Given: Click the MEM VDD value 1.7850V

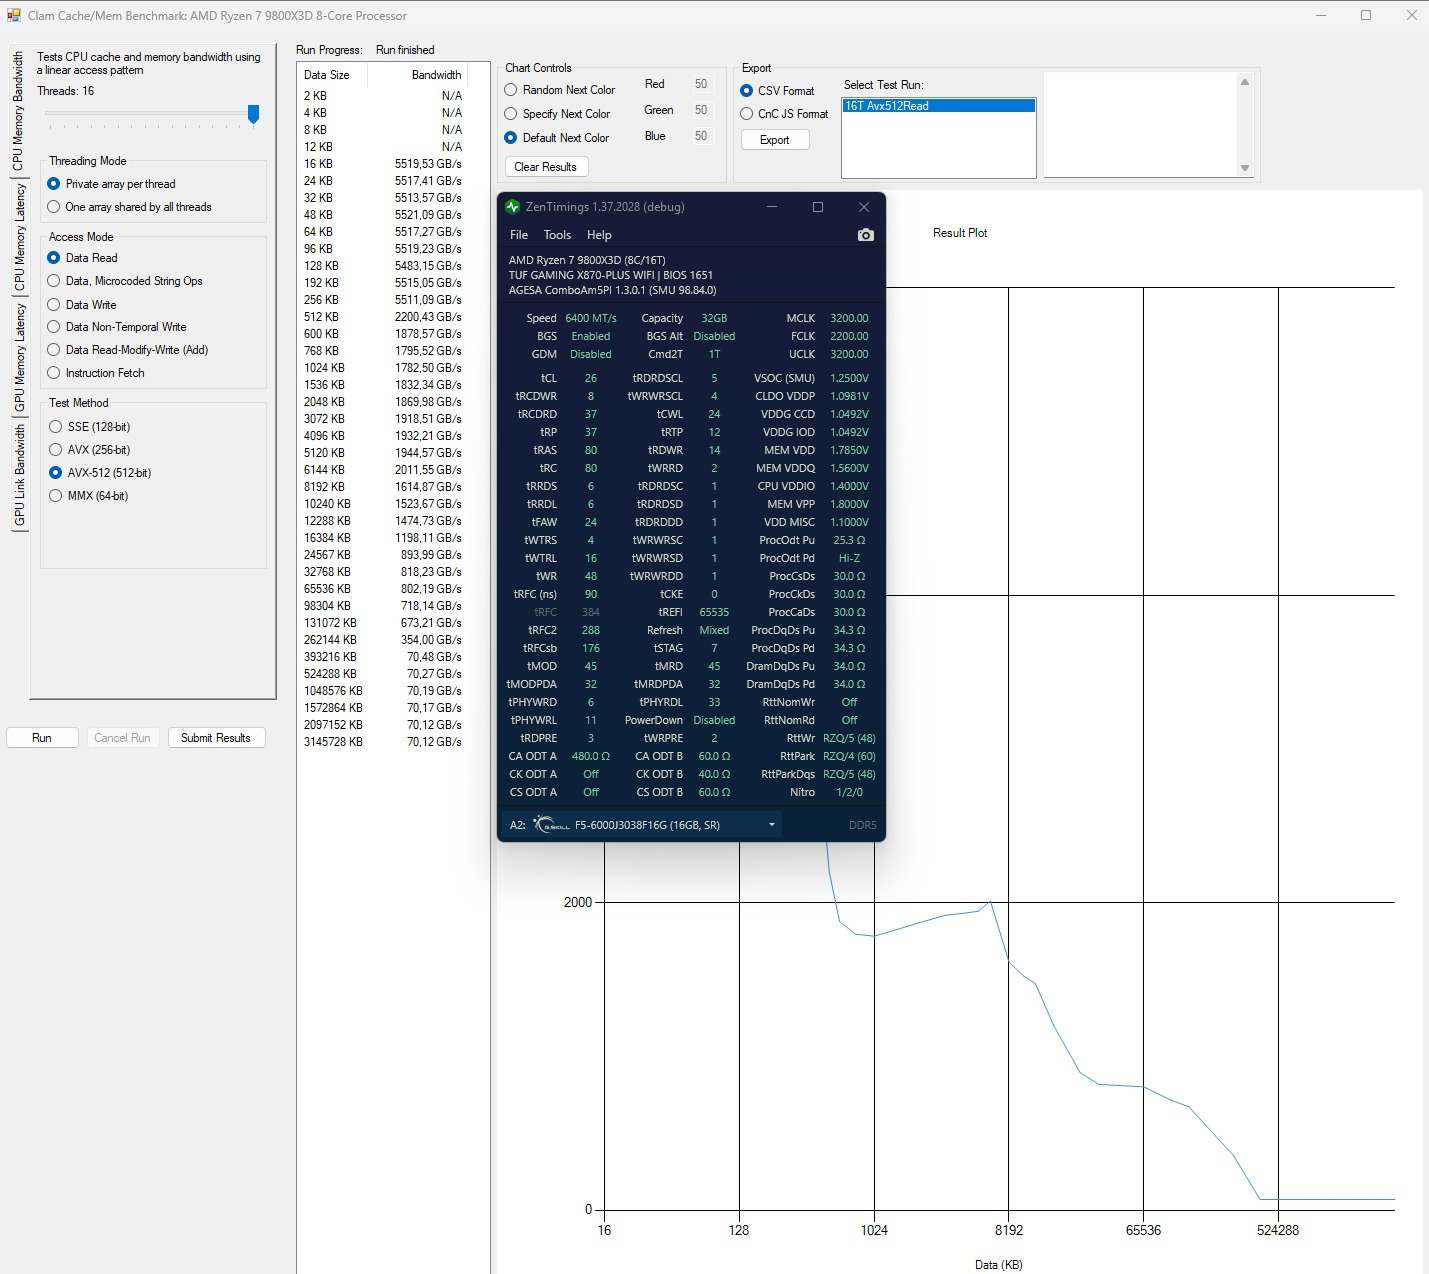Looking at the screenshot, I should click(x=849, y=450).
